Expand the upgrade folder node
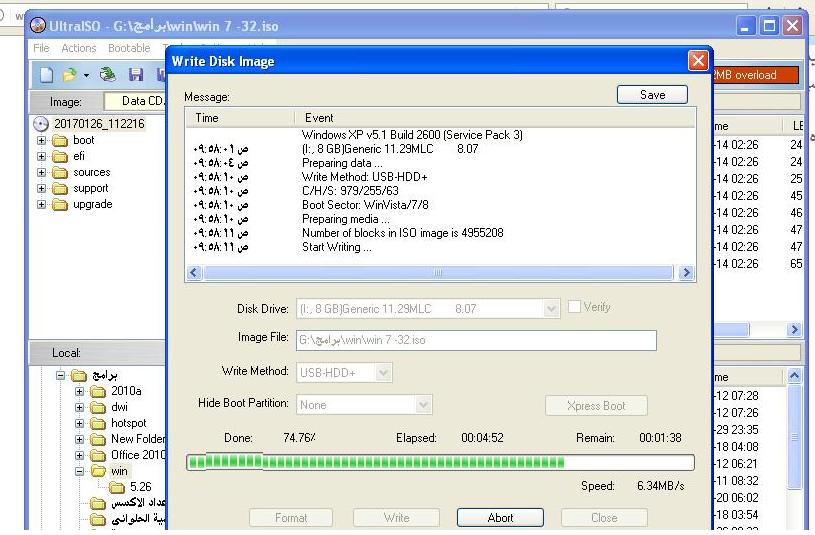The width and height of the screenshot is (815, 535). coord(42,205)
